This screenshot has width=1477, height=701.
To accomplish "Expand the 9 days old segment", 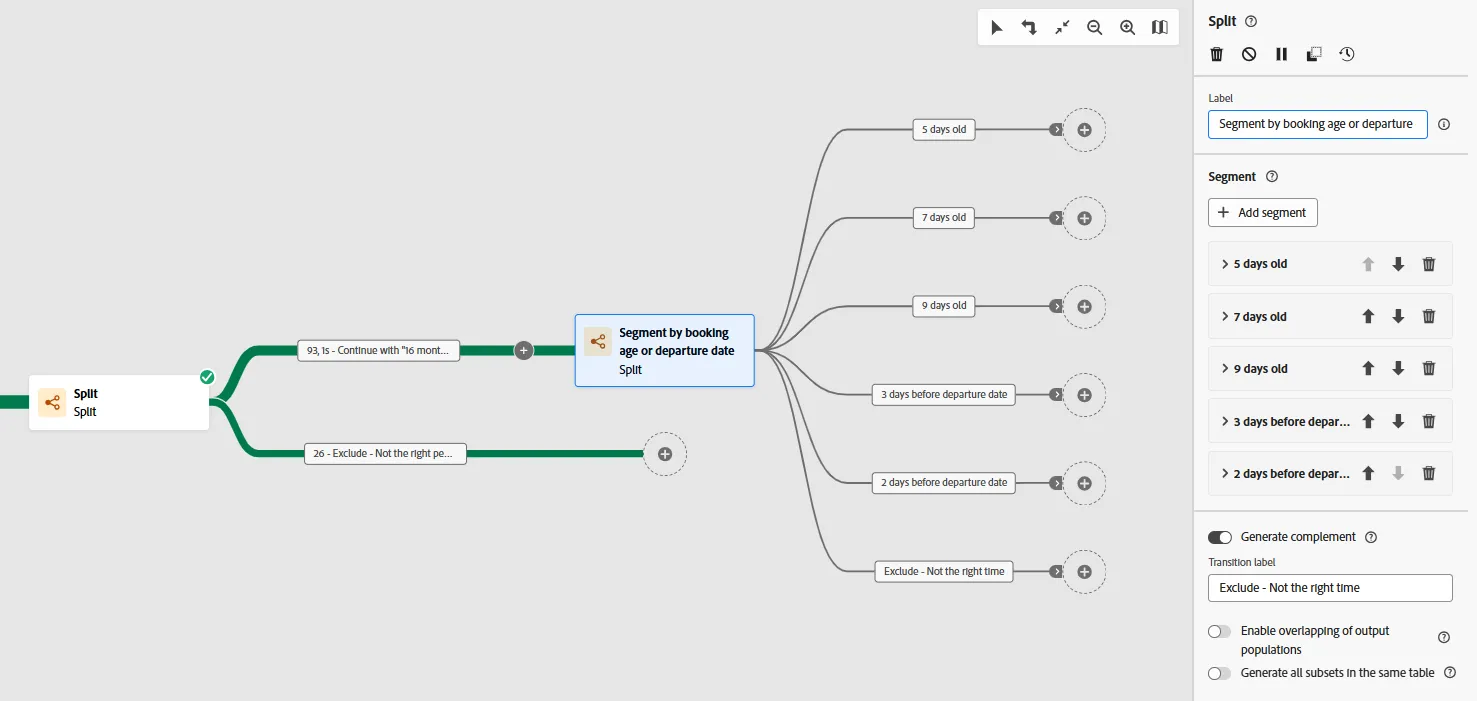I will 1225,368.
